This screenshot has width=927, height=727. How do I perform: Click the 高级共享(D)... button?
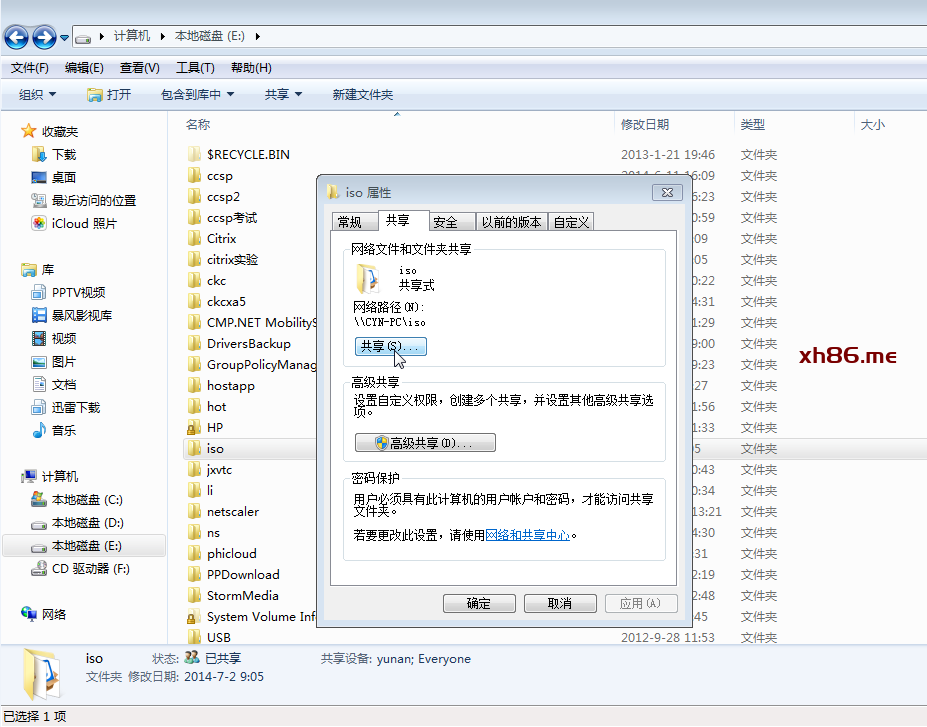425,443
